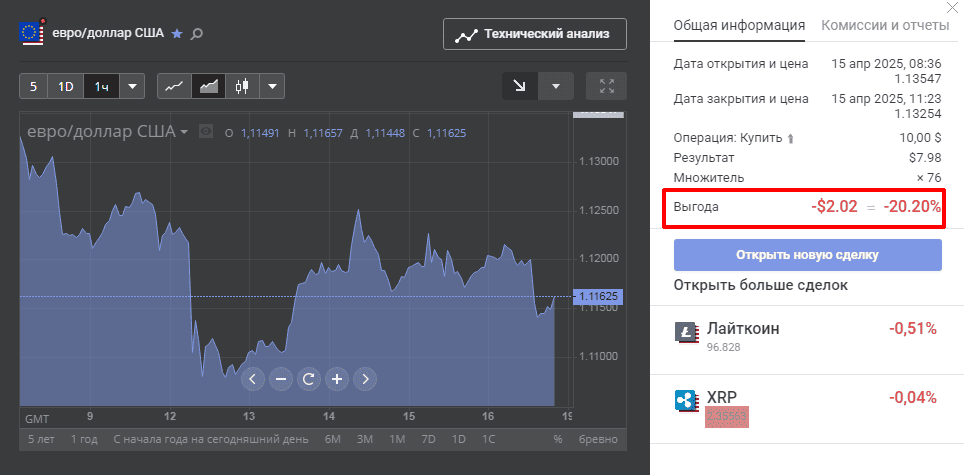Shift chart right with the arrow button
Screen dimensions: 964x475
[x=365, y=379]
